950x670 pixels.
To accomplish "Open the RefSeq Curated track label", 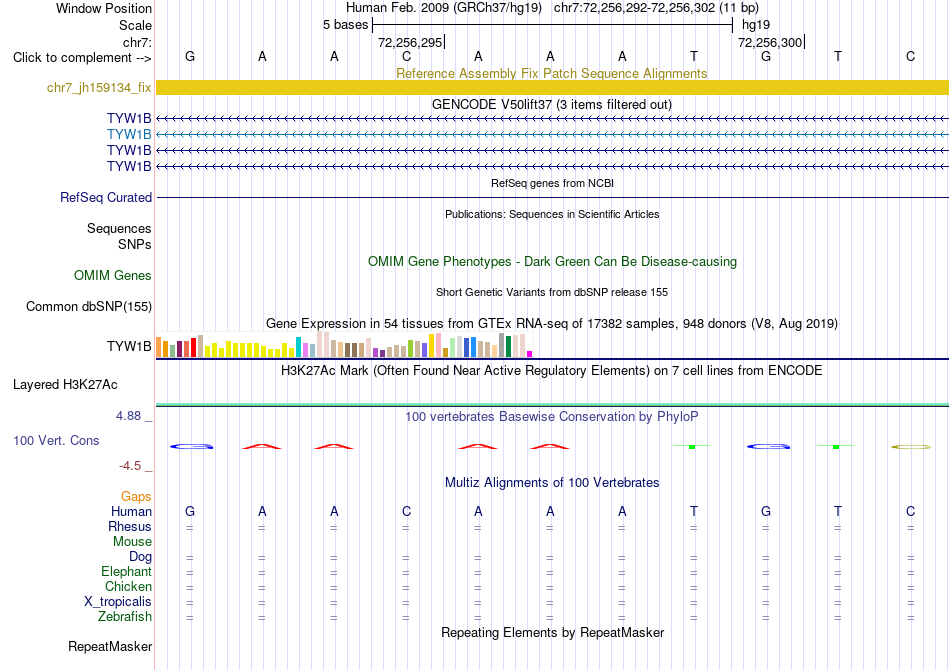I will [x=106, y=197].
